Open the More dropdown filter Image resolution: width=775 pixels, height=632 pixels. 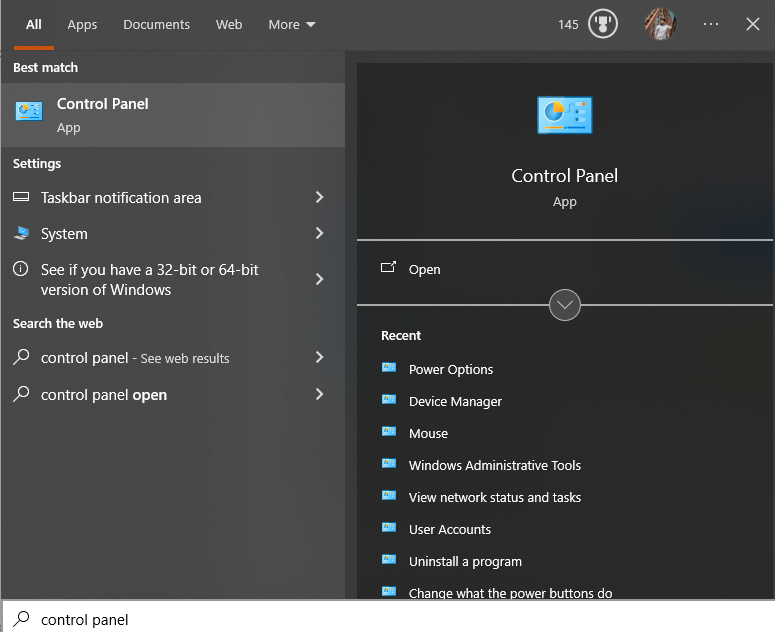click(292, 25)
